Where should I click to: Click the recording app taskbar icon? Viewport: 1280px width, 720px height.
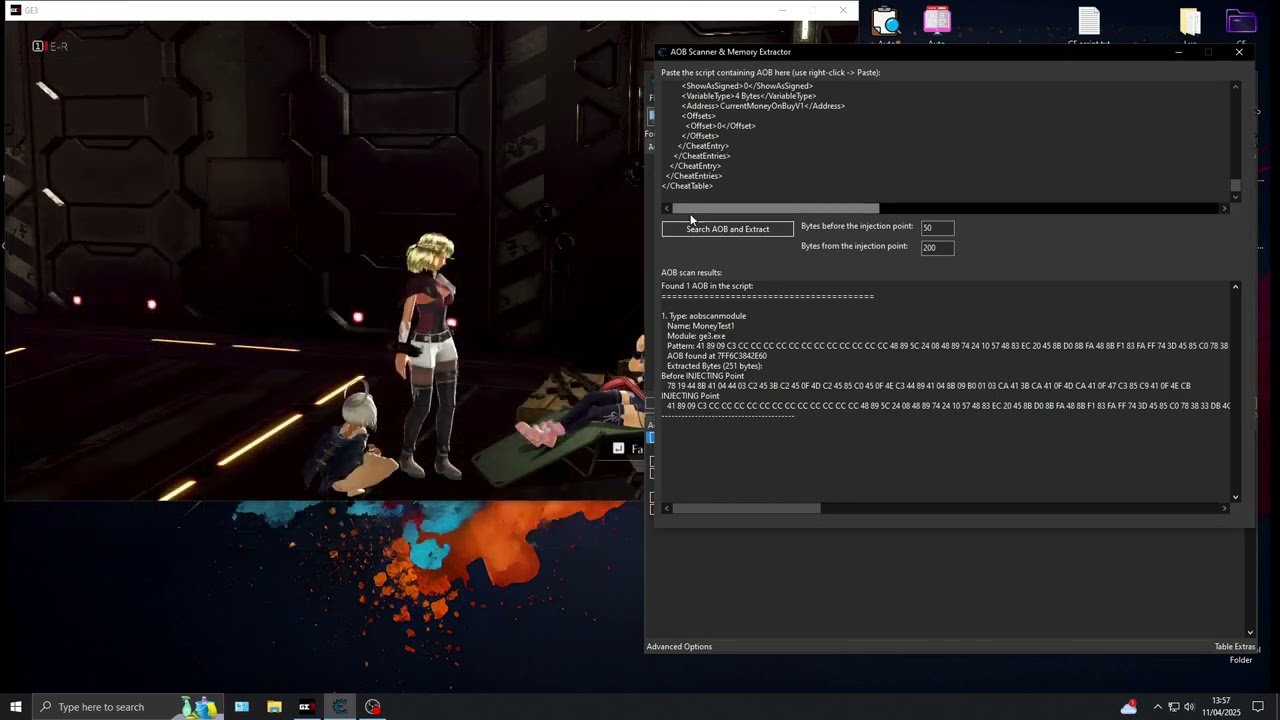pyautogui.click(x=373, y=707)
